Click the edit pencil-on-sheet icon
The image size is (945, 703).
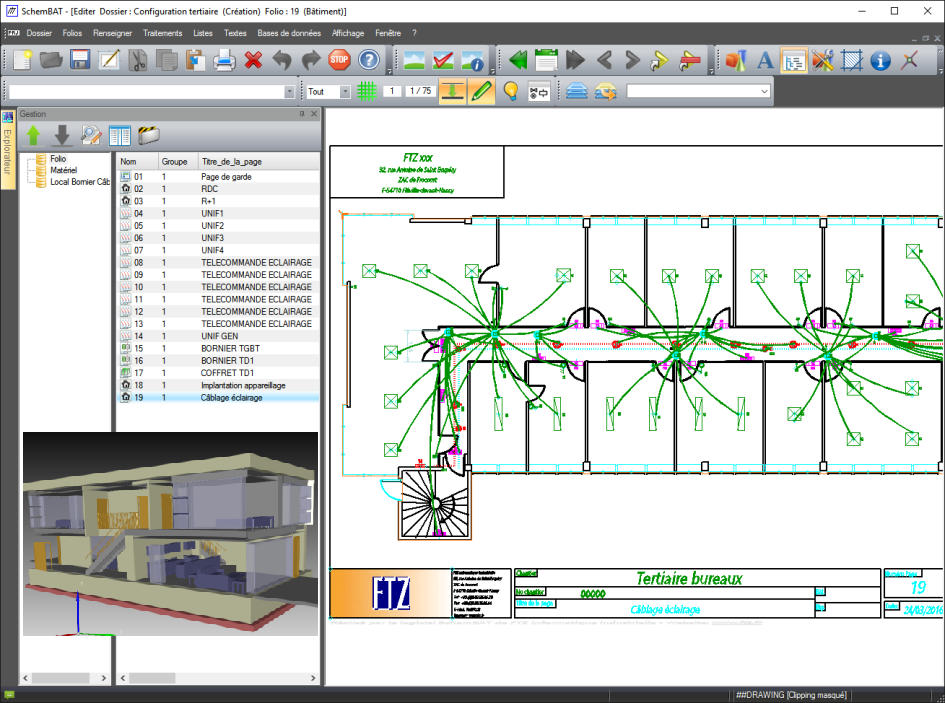click(108, 60)
